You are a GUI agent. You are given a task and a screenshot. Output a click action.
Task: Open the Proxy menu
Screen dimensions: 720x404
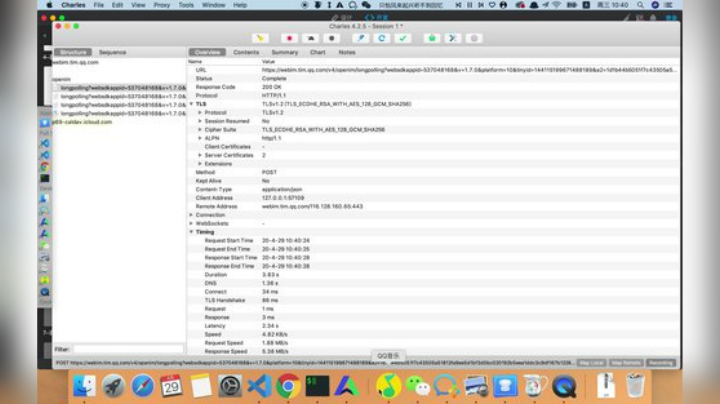[162, 5]
